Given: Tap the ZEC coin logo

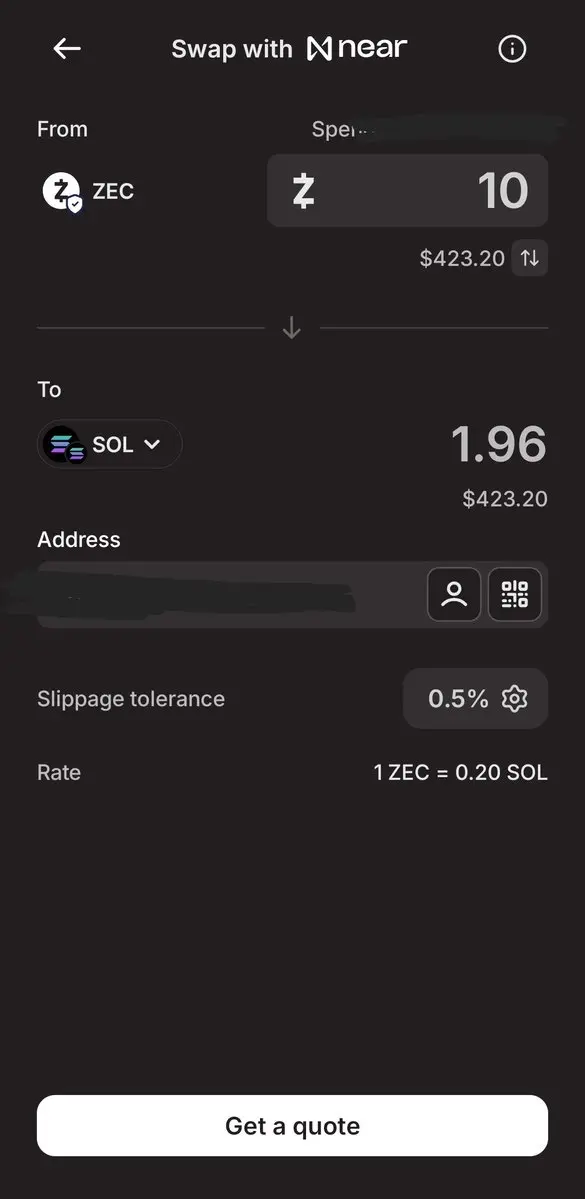Looking at the screenshot, I should click(x=62, y=191).
